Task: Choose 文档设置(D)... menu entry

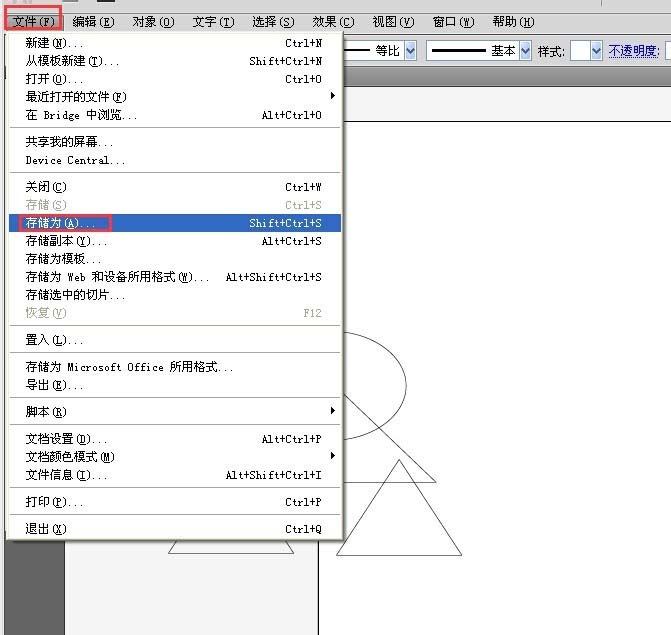Action: point(175,439)
